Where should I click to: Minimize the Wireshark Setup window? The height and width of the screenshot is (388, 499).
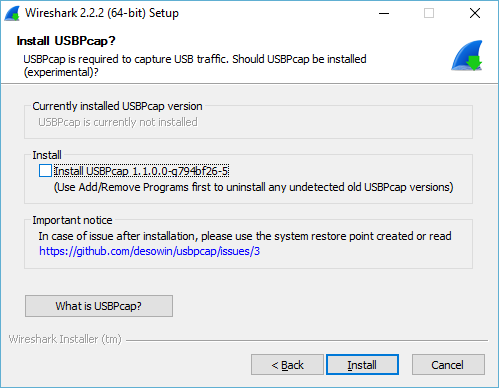point(384,13)
